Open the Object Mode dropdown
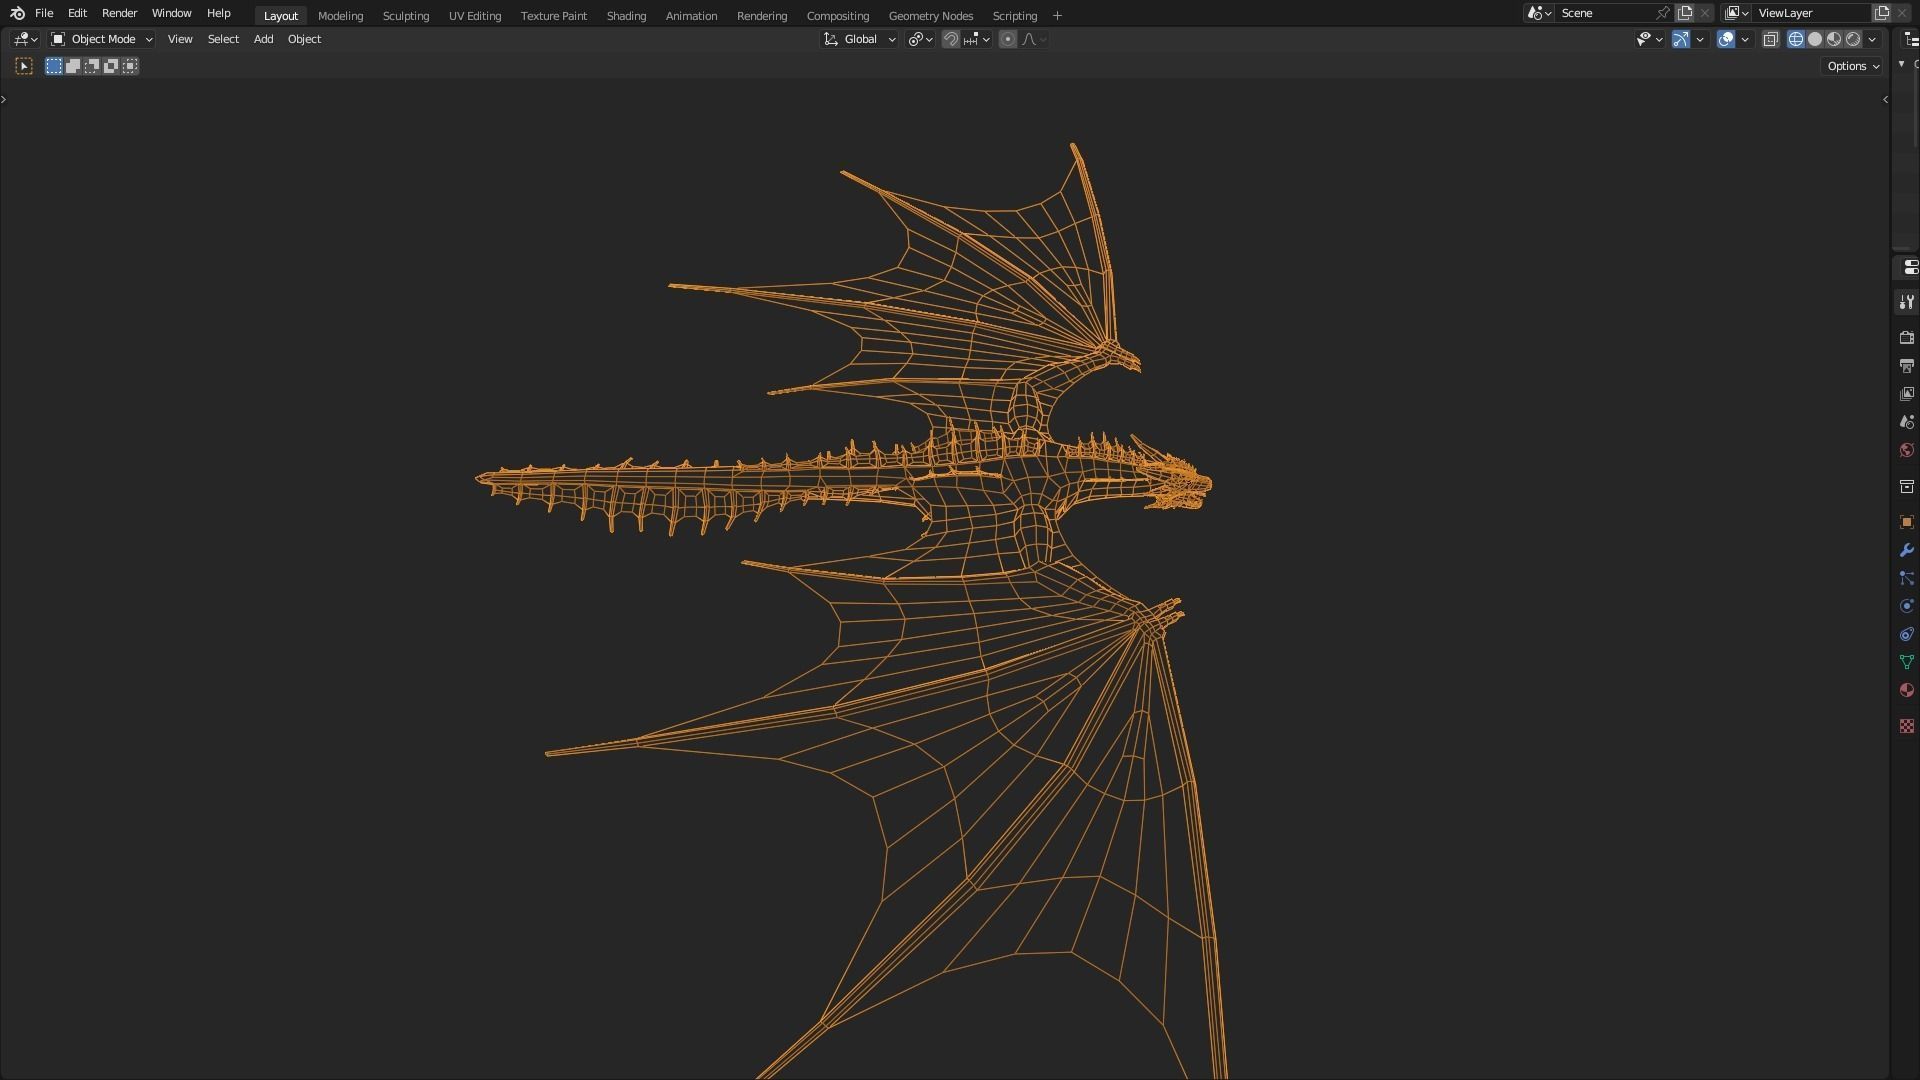Viewport: 1920px width, 1080px height. point(102,39)
